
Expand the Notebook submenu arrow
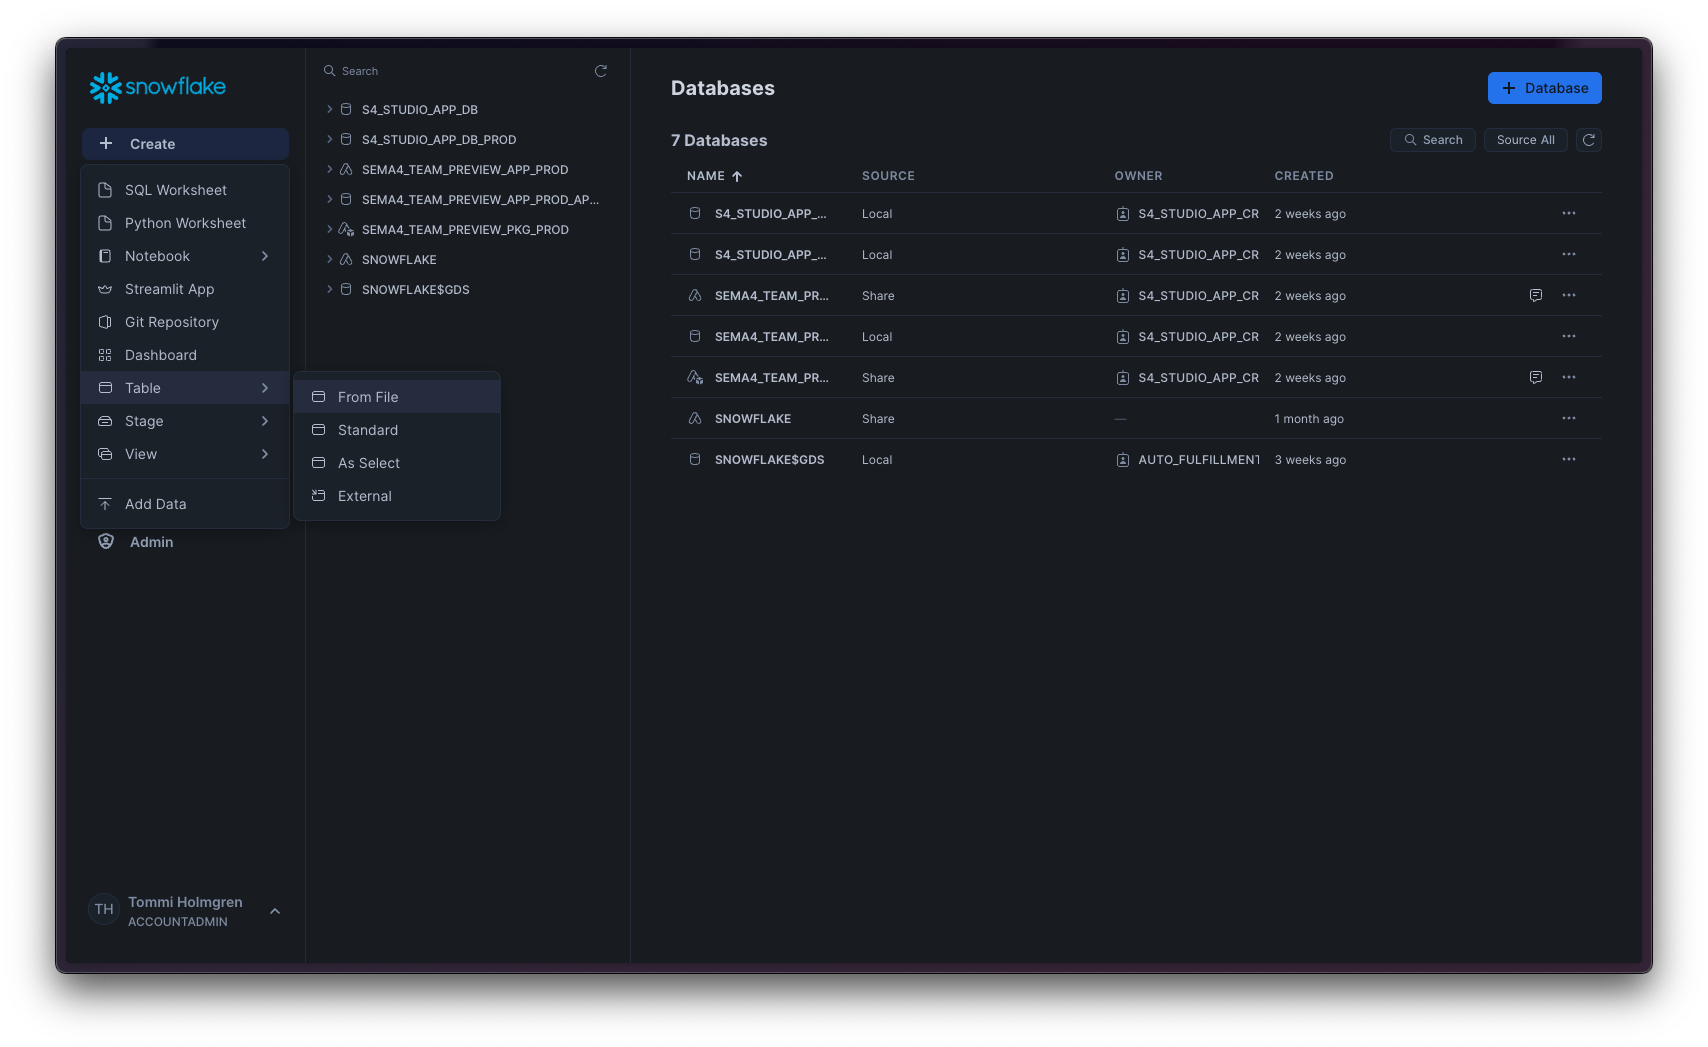pos(265,256)
